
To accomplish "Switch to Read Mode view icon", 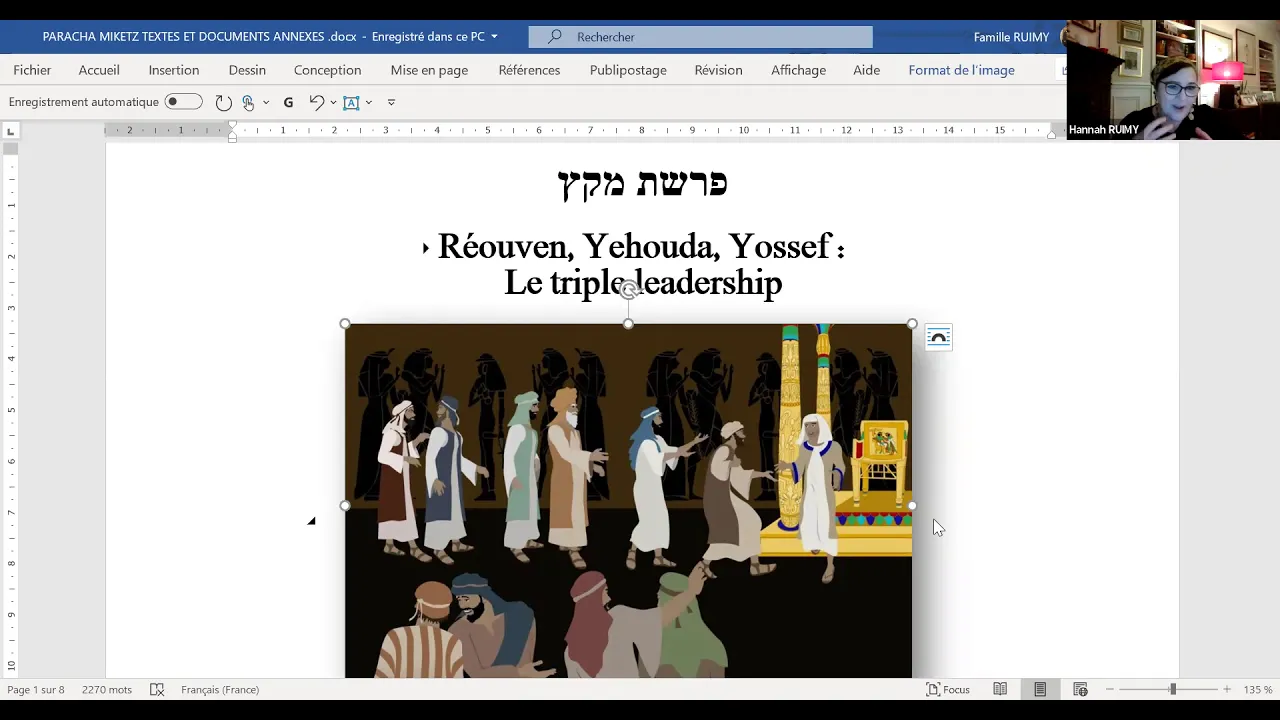I will coord(1000,689).
